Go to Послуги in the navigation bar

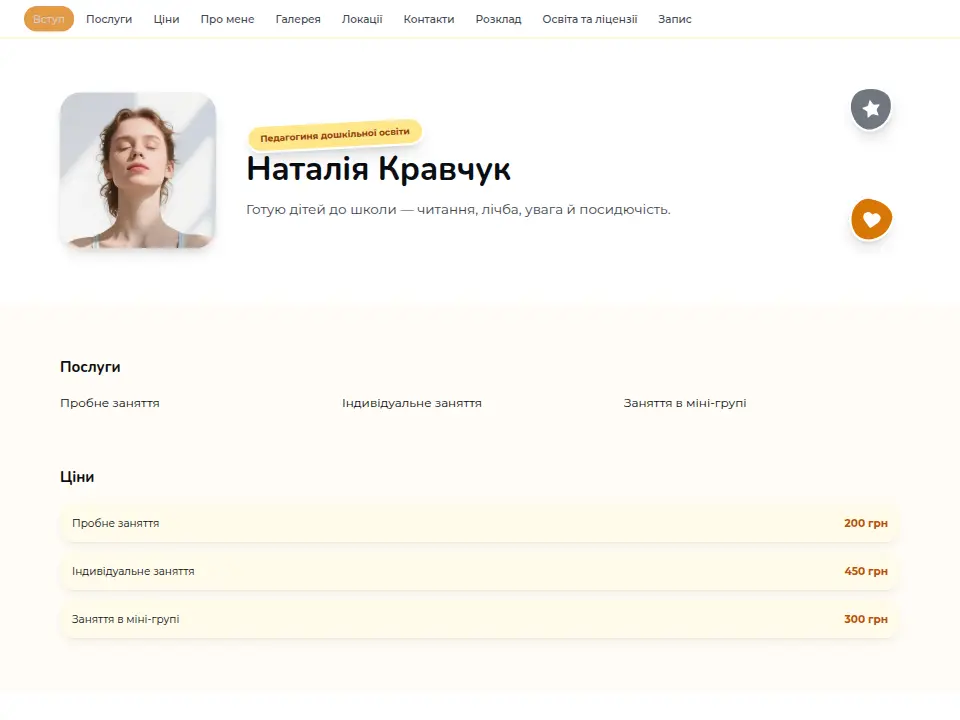click(x=109, y=19)
